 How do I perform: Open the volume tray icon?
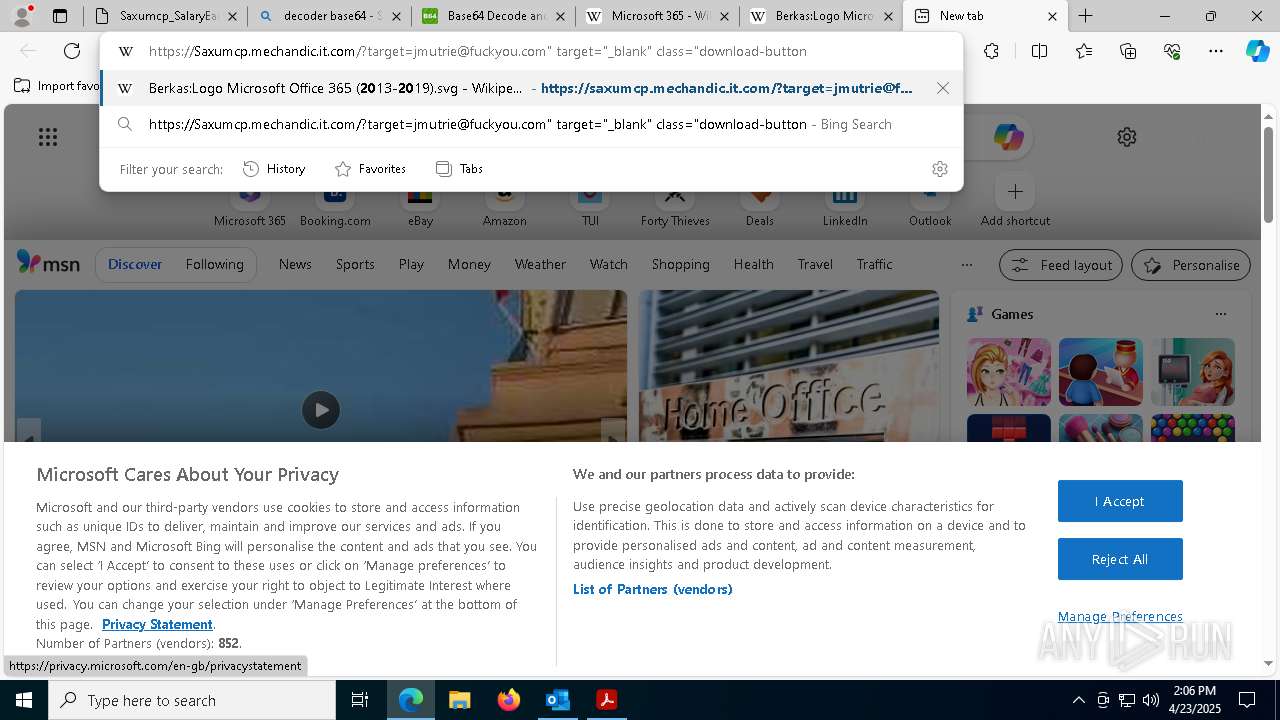(x=1151, y=700)
